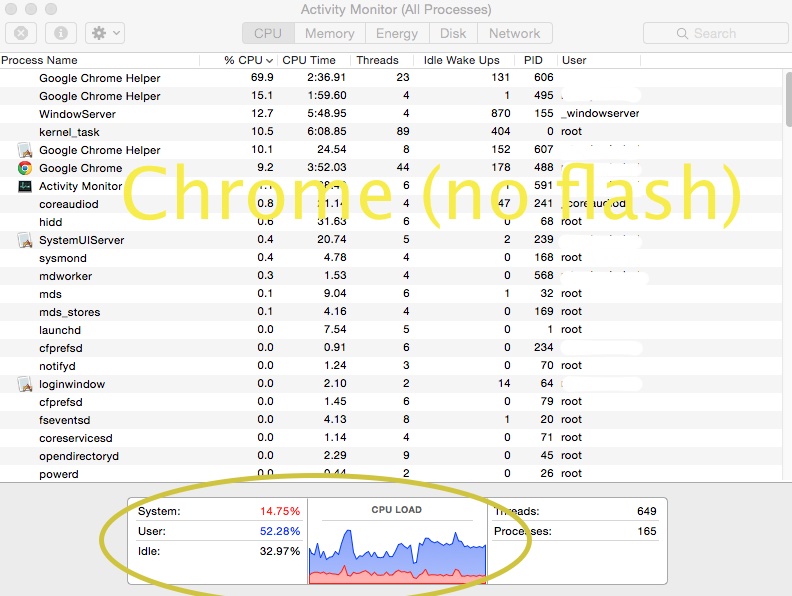Click the Activity Monitor process icon
Image resolution: width=792 pixels, height=596 pixels.
(25, 186)
